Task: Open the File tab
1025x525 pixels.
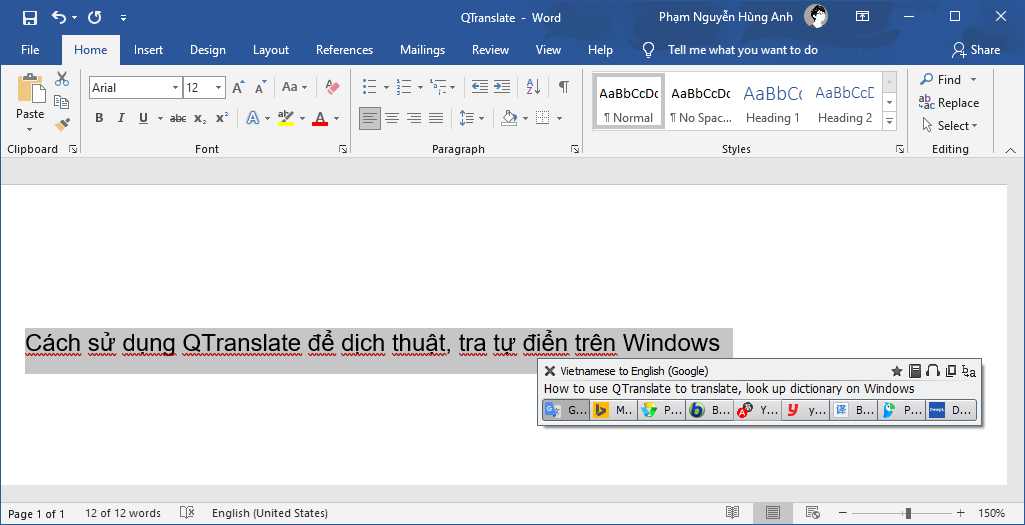Action: 30,50
